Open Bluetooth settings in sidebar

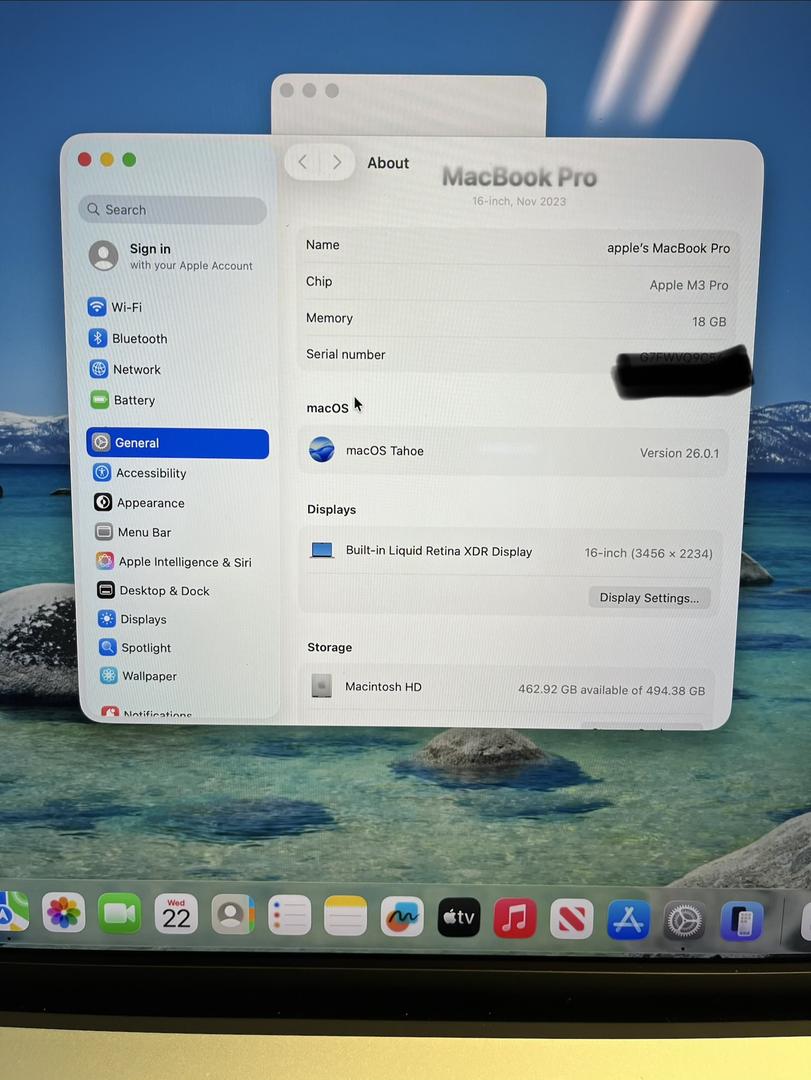(128, 338)
